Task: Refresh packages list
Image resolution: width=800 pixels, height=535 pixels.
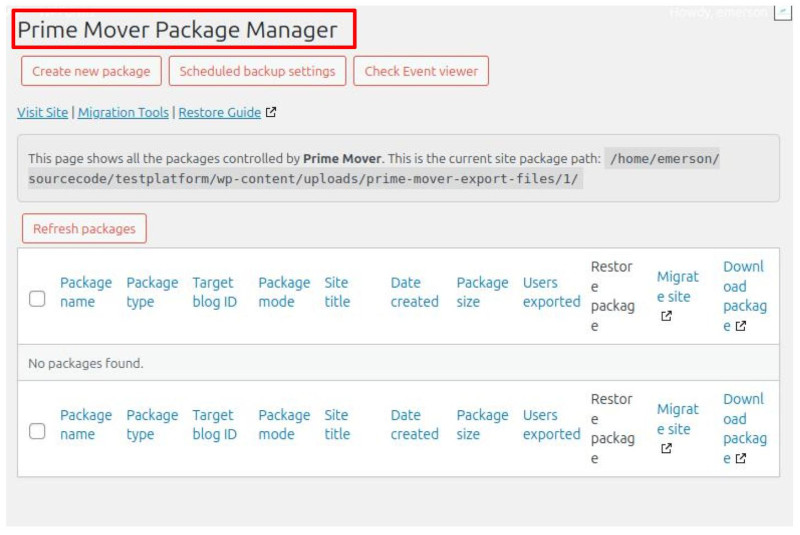Action: [84, 228]
